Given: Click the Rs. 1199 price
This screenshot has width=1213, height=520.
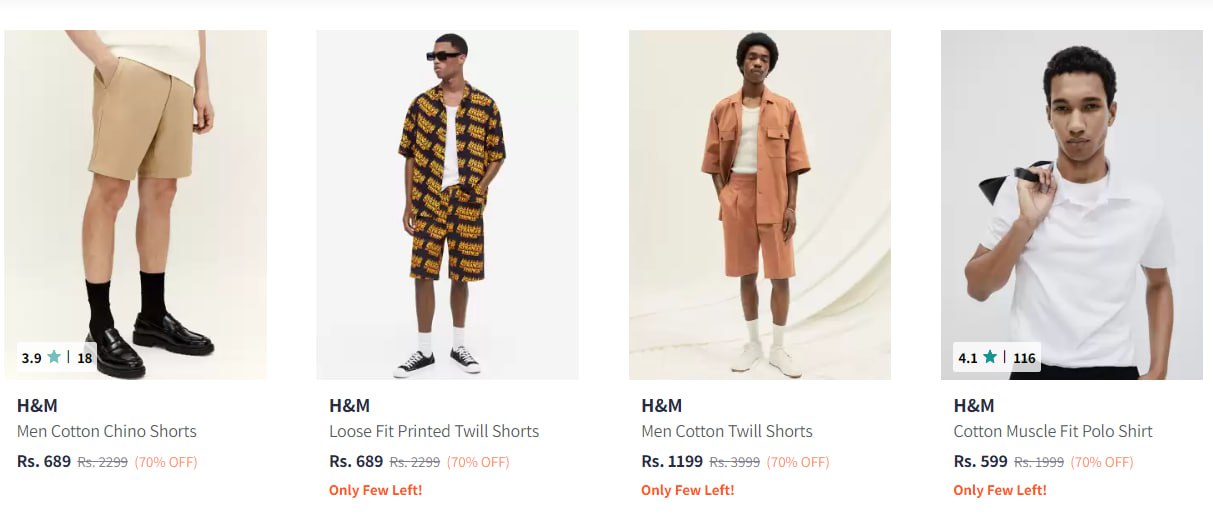Looking at the screenshot, I should tap(672, 461).
